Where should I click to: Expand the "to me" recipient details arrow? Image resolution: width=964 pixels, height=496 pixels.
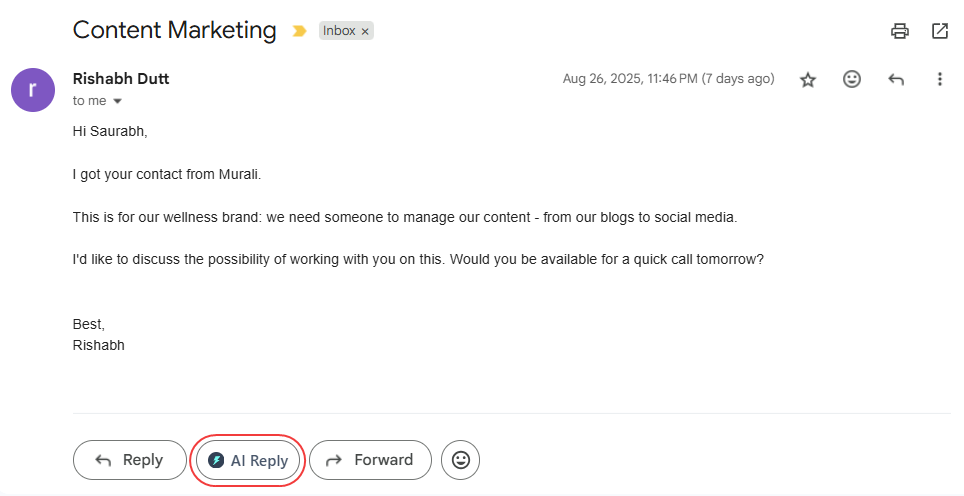click(x=117, y=101)
